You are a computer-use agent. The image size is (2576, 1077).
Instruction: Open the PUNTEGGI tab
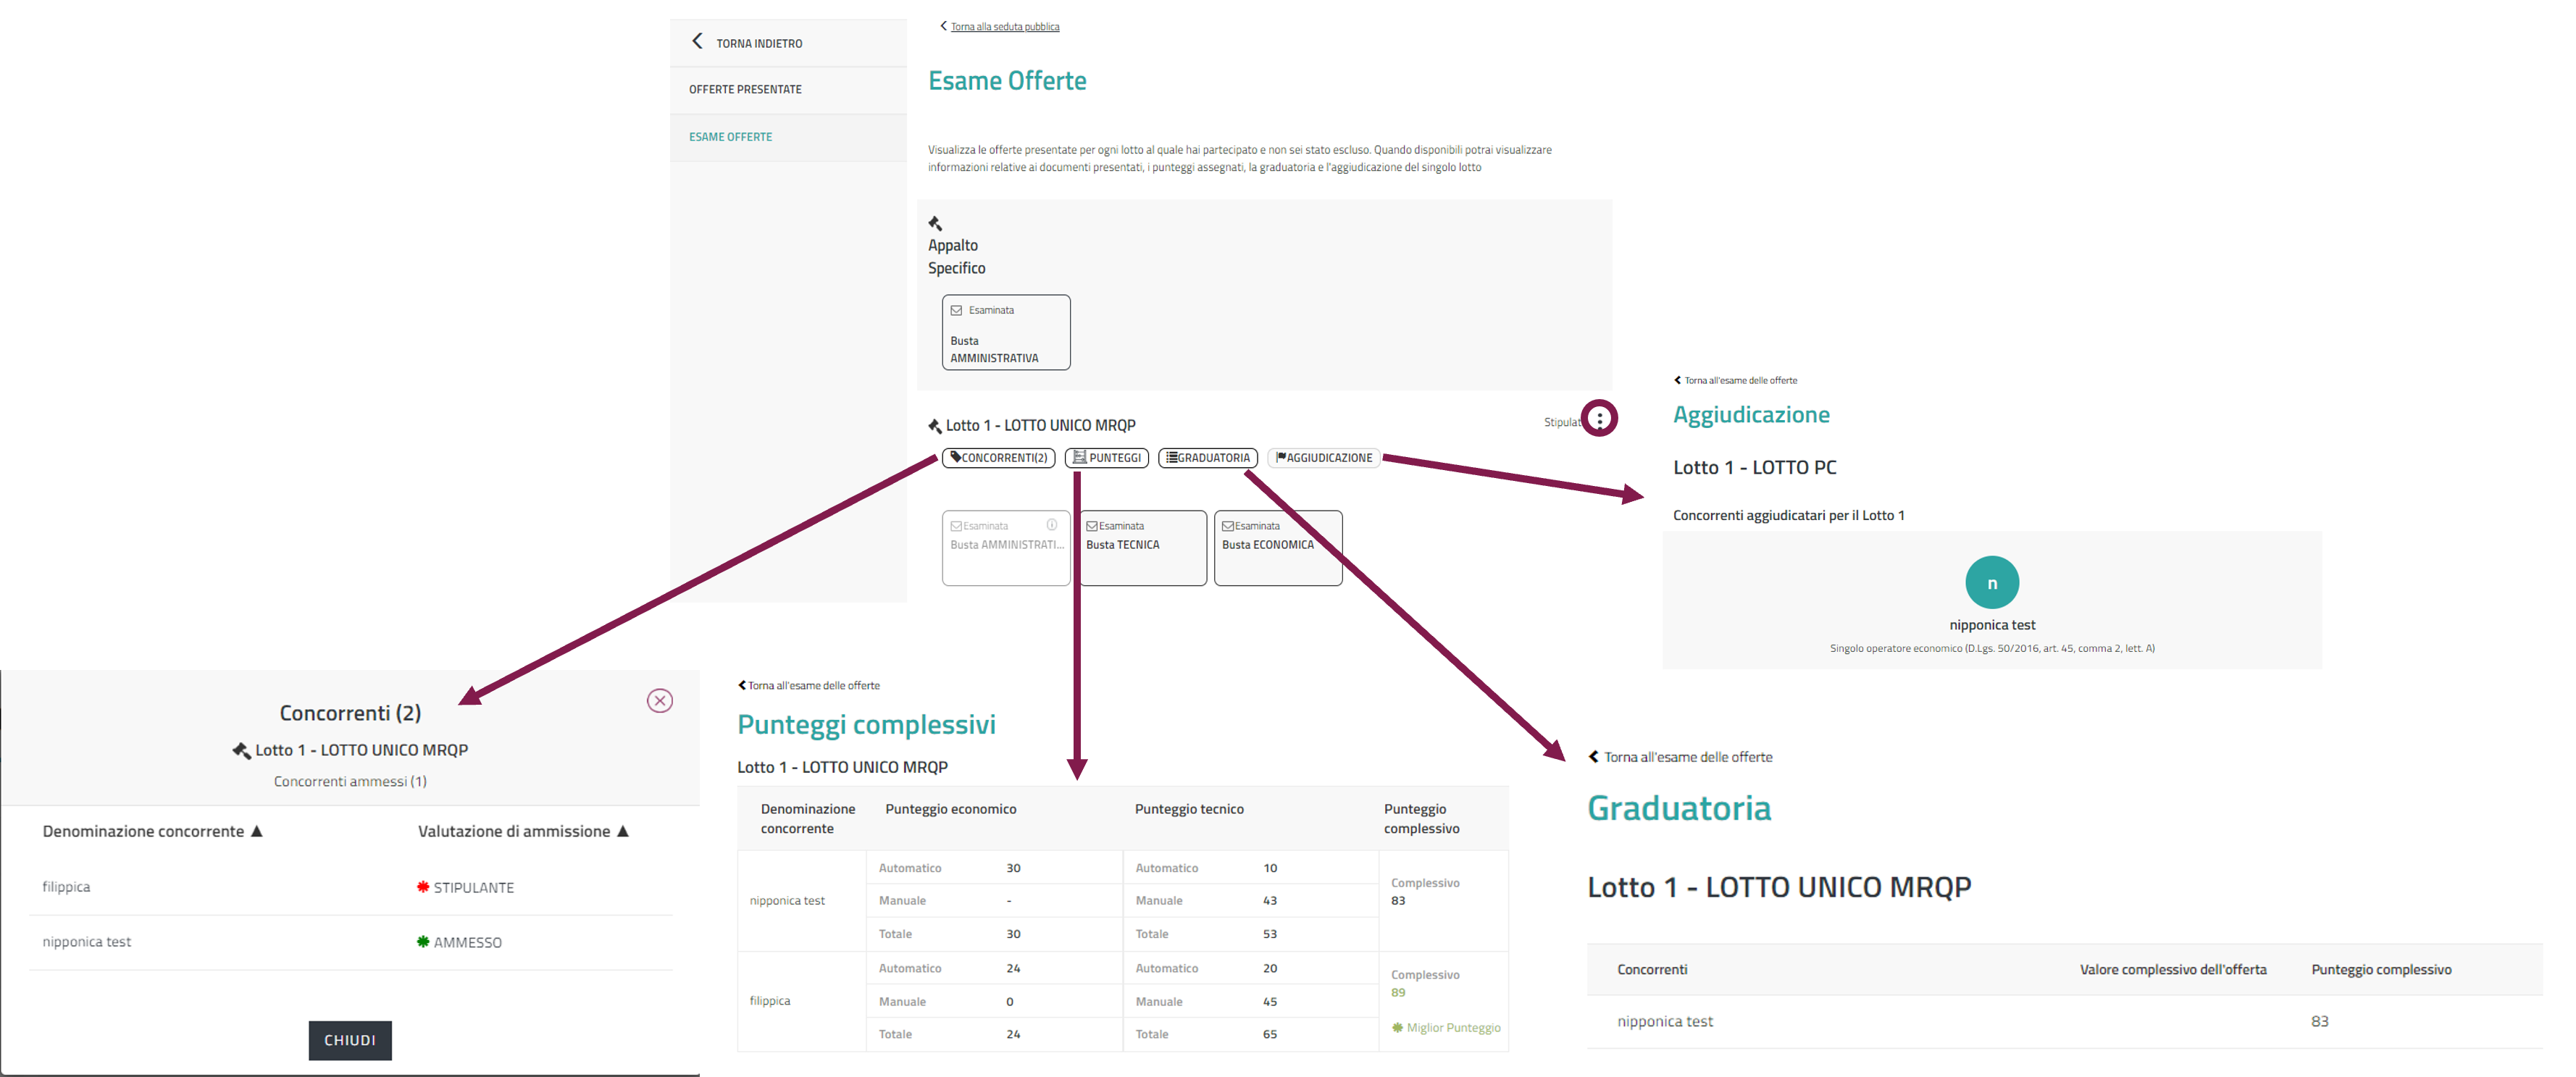tap(1106, 458)
